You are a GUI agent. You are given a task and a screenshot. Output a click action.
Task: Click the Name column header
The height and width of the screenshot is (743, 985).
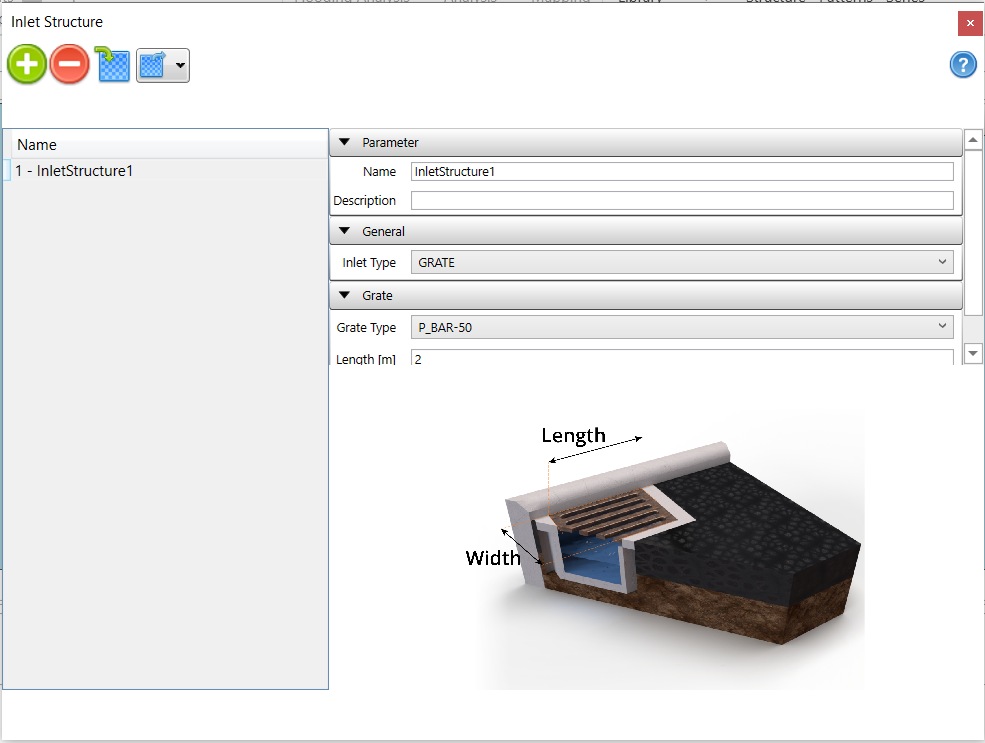170,144
